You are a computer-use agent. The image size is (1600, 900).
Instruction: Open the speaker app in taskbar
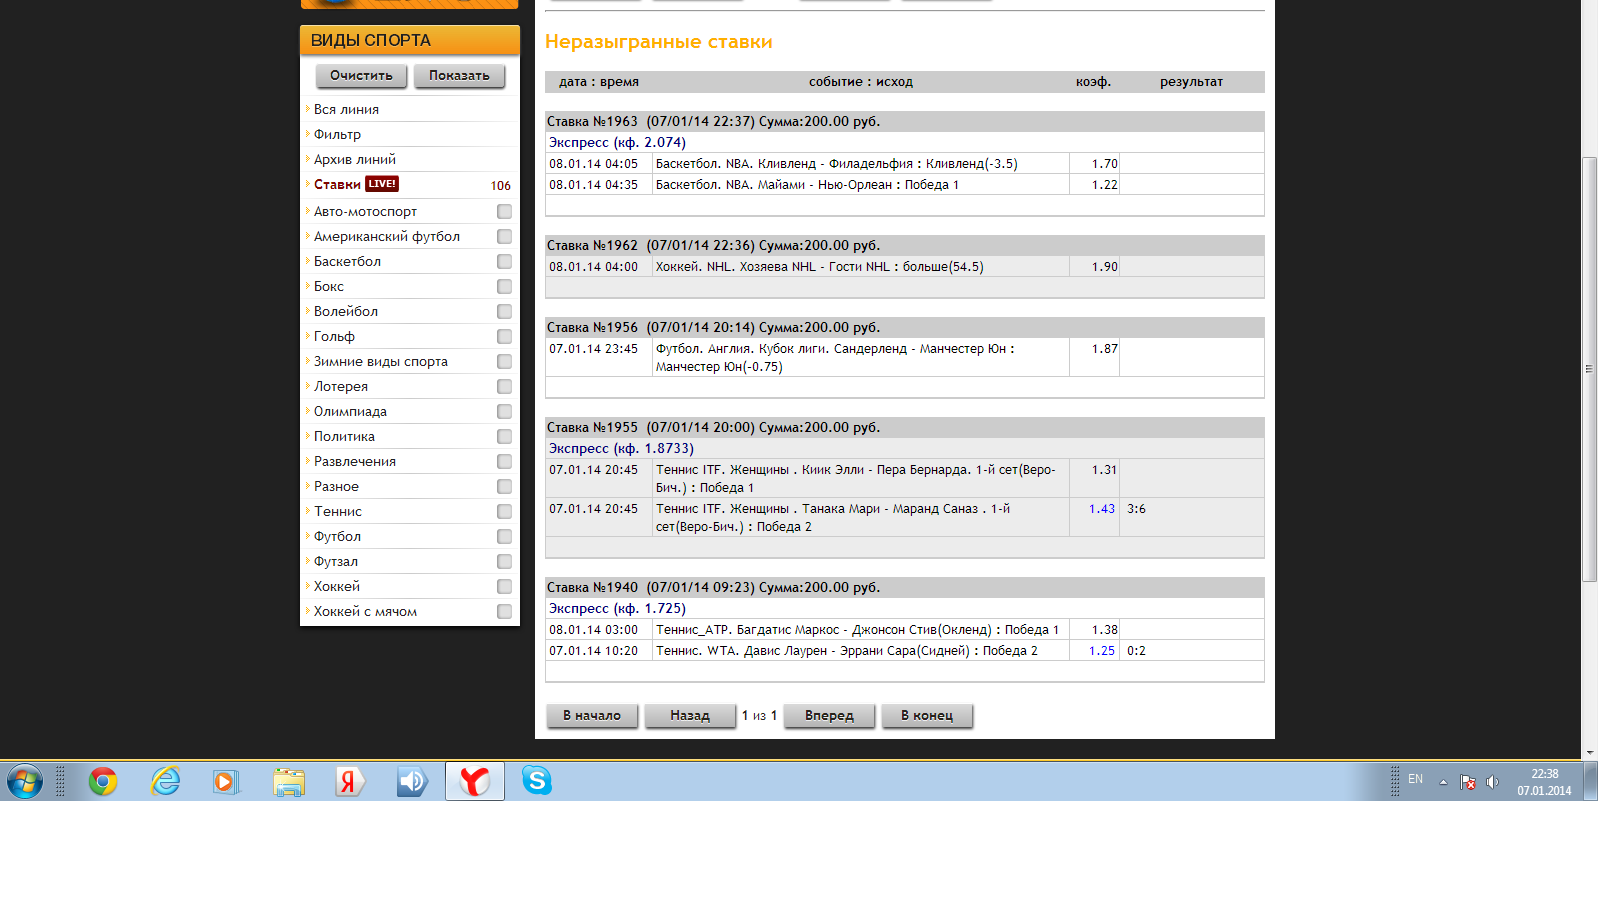412,781
